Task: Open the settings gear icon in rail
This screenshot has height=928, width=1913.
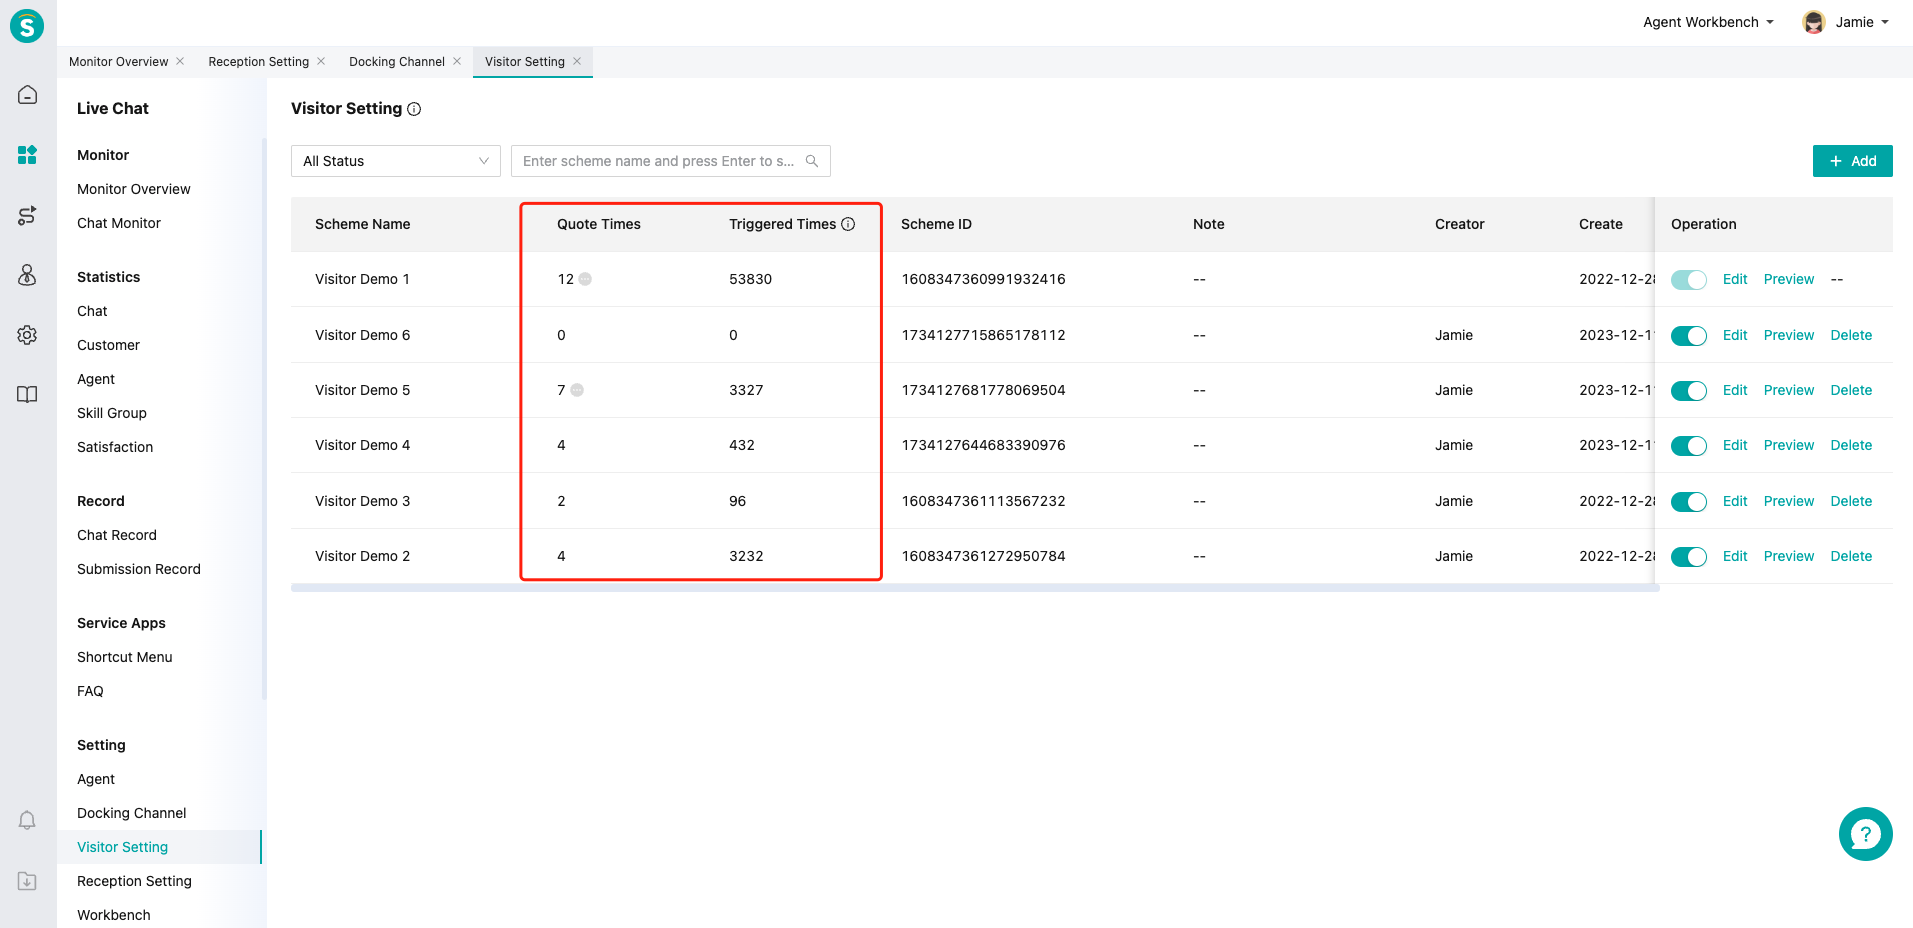Action: [x=27, y=335]
